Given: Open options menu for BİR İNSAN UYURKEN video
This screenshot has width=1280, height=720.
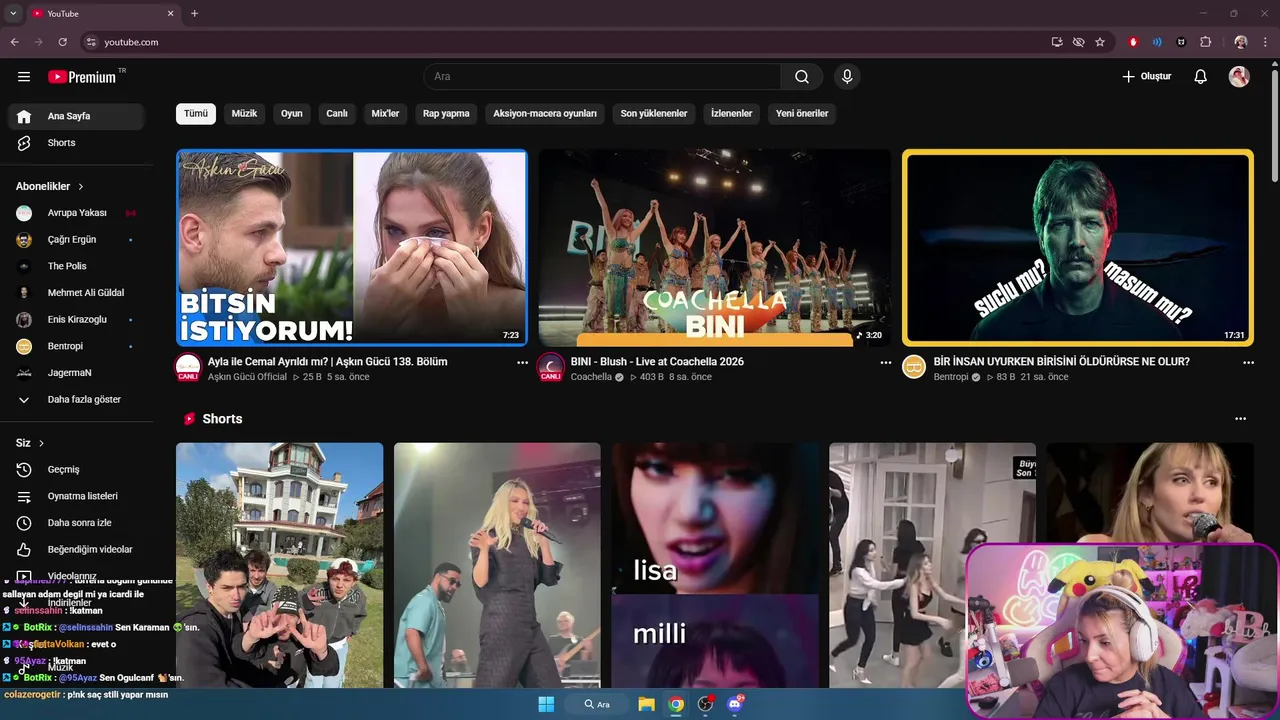Looking at the screenshot, I should coord(1248,363).
